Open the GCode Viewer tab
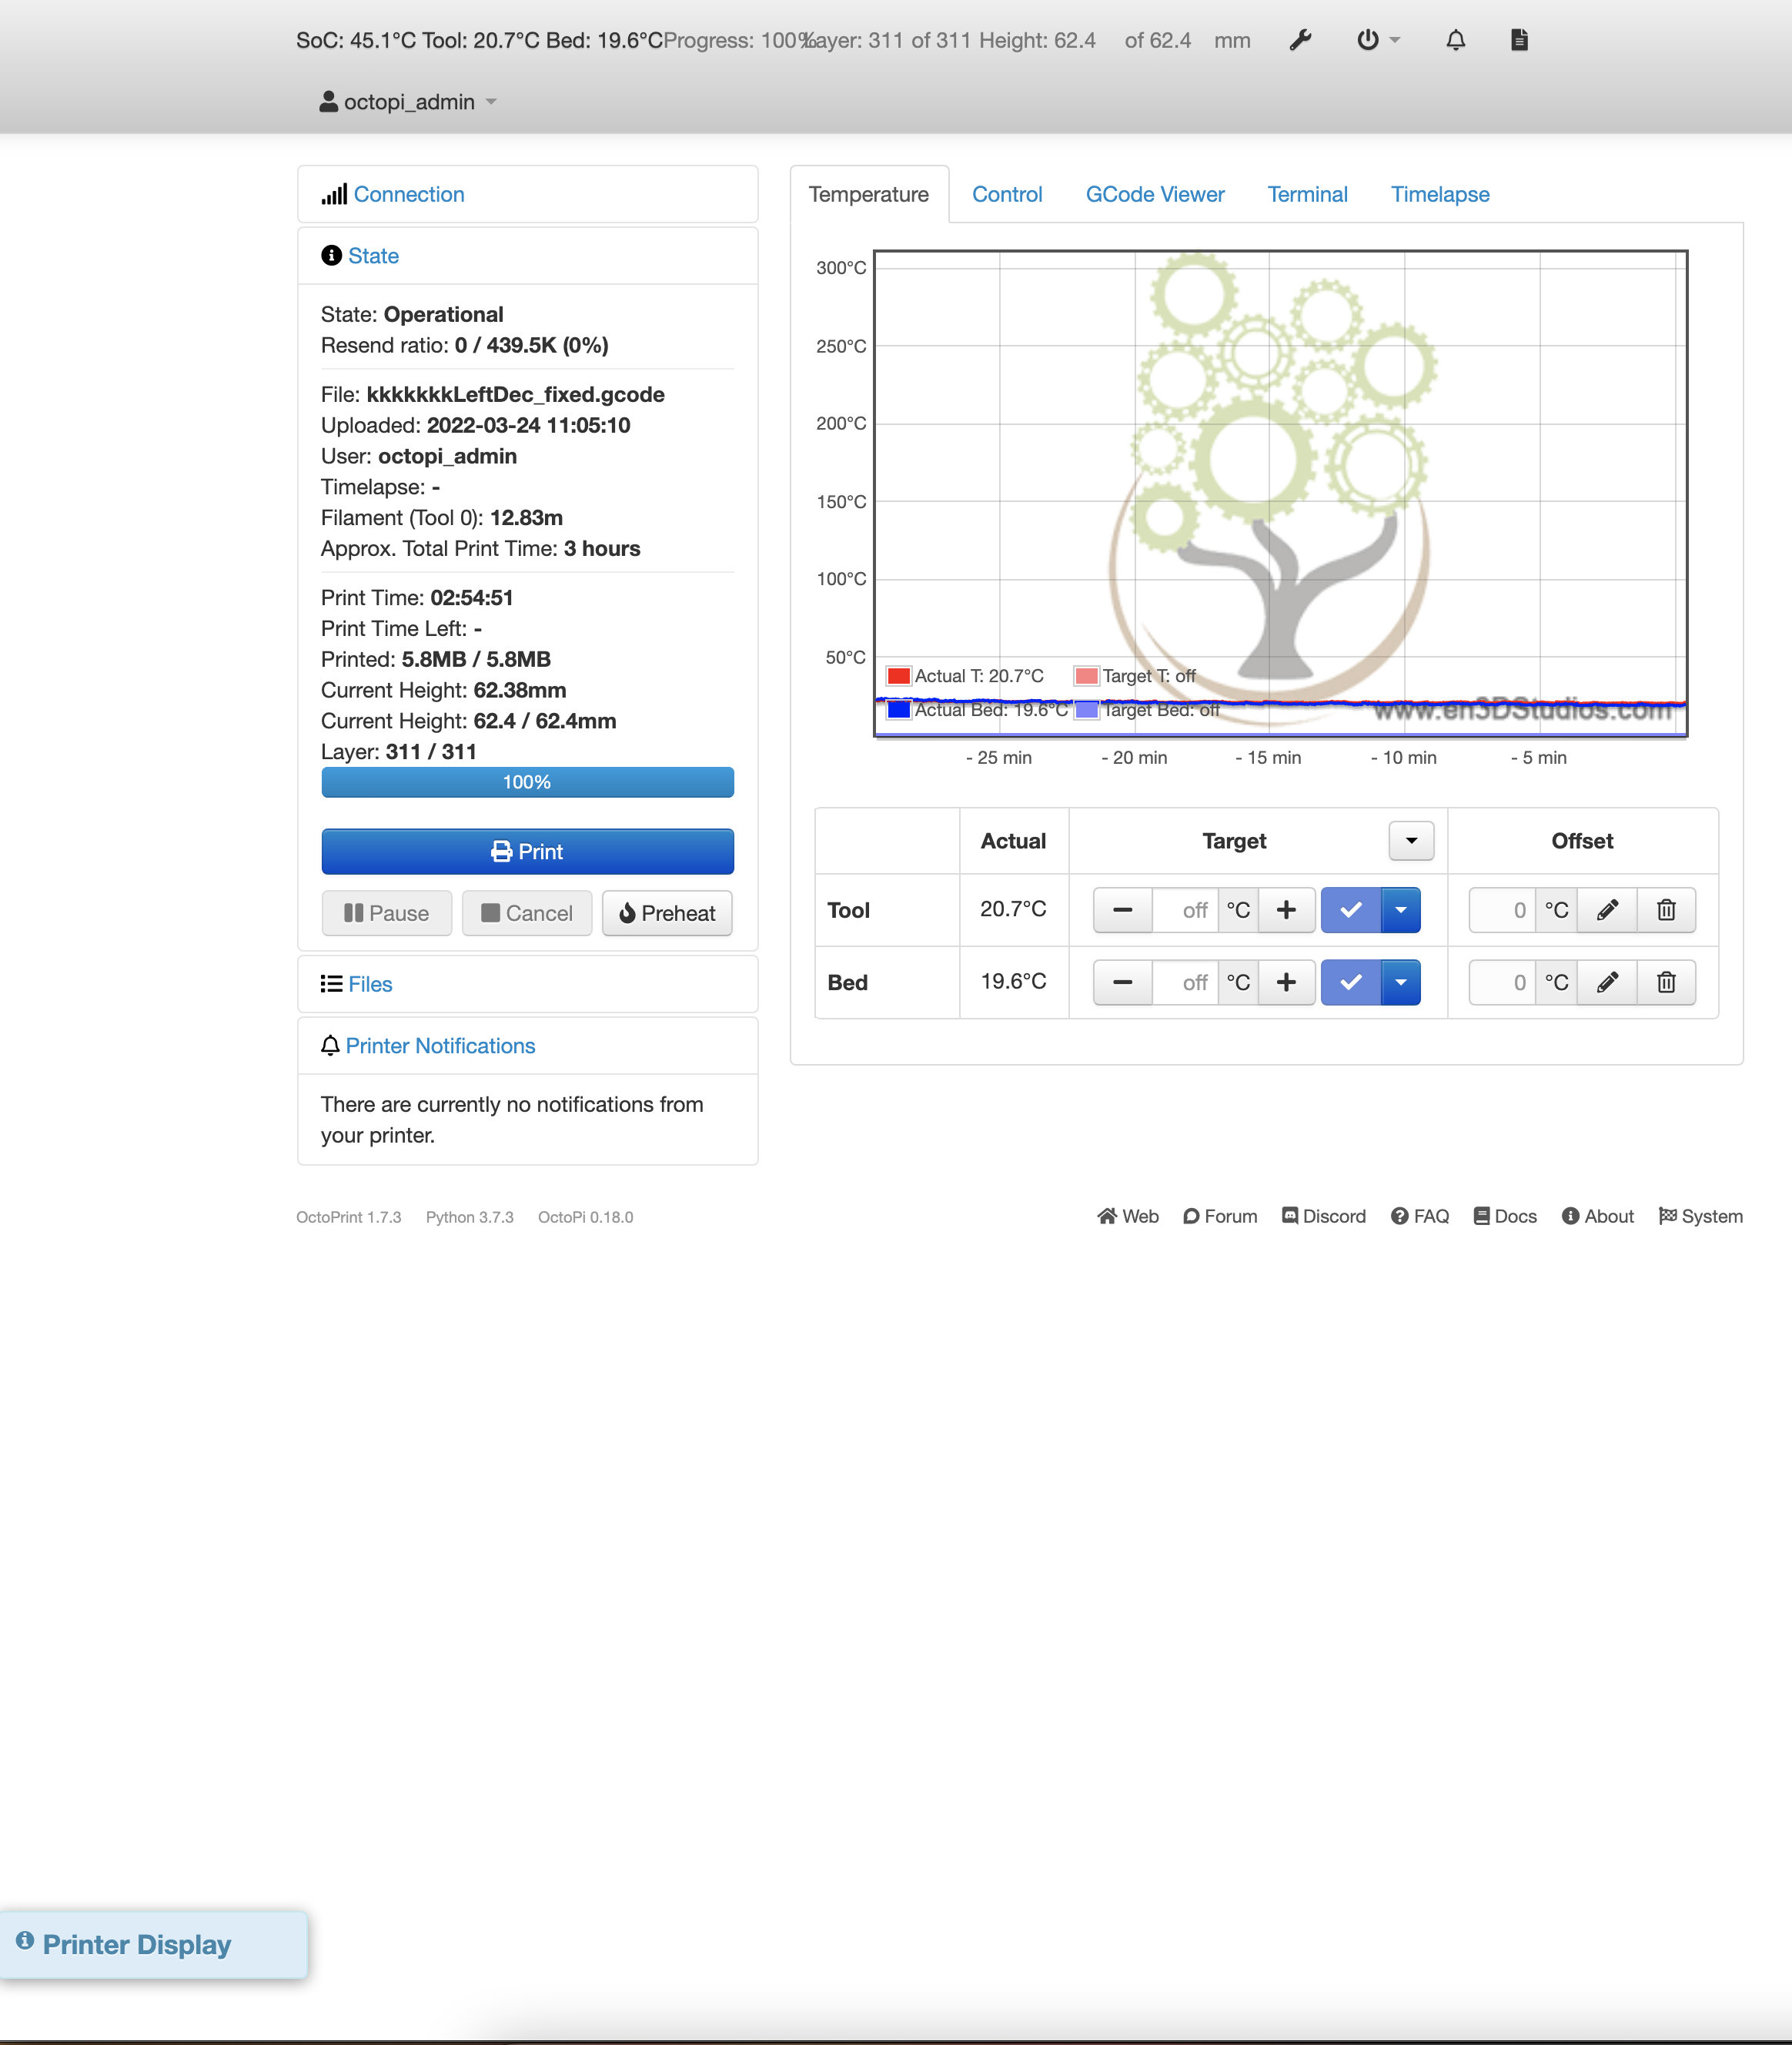The width and height of the screenshot is (1792, 2045). [1155, 194]
